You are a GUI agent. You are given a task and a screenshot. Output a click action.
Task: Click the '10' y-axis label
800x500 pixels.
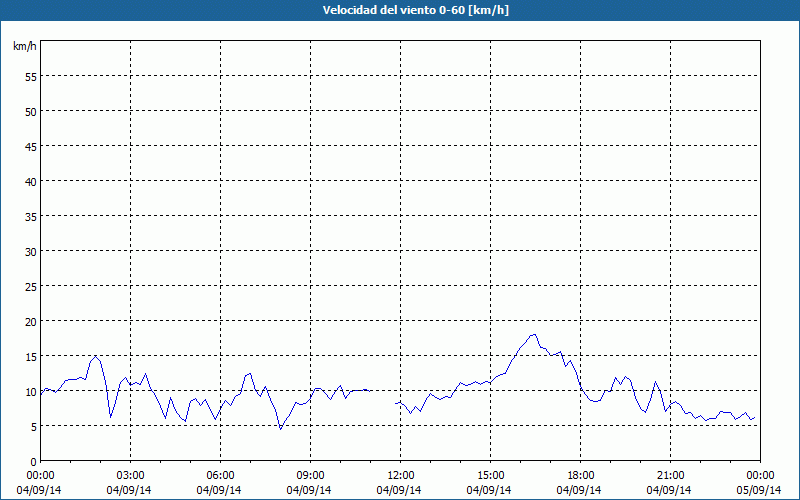coord(31,392)
